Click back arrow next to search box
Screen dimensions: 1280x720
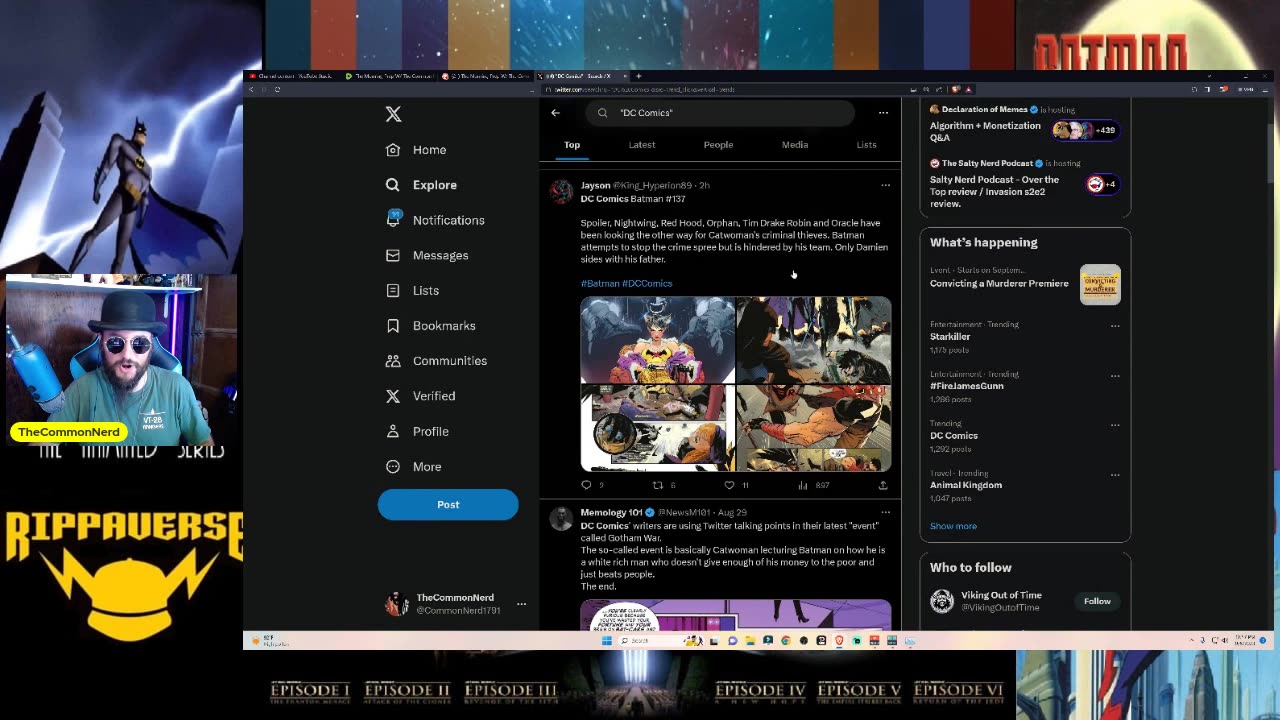pyautogui.click(x=555, y=113)
